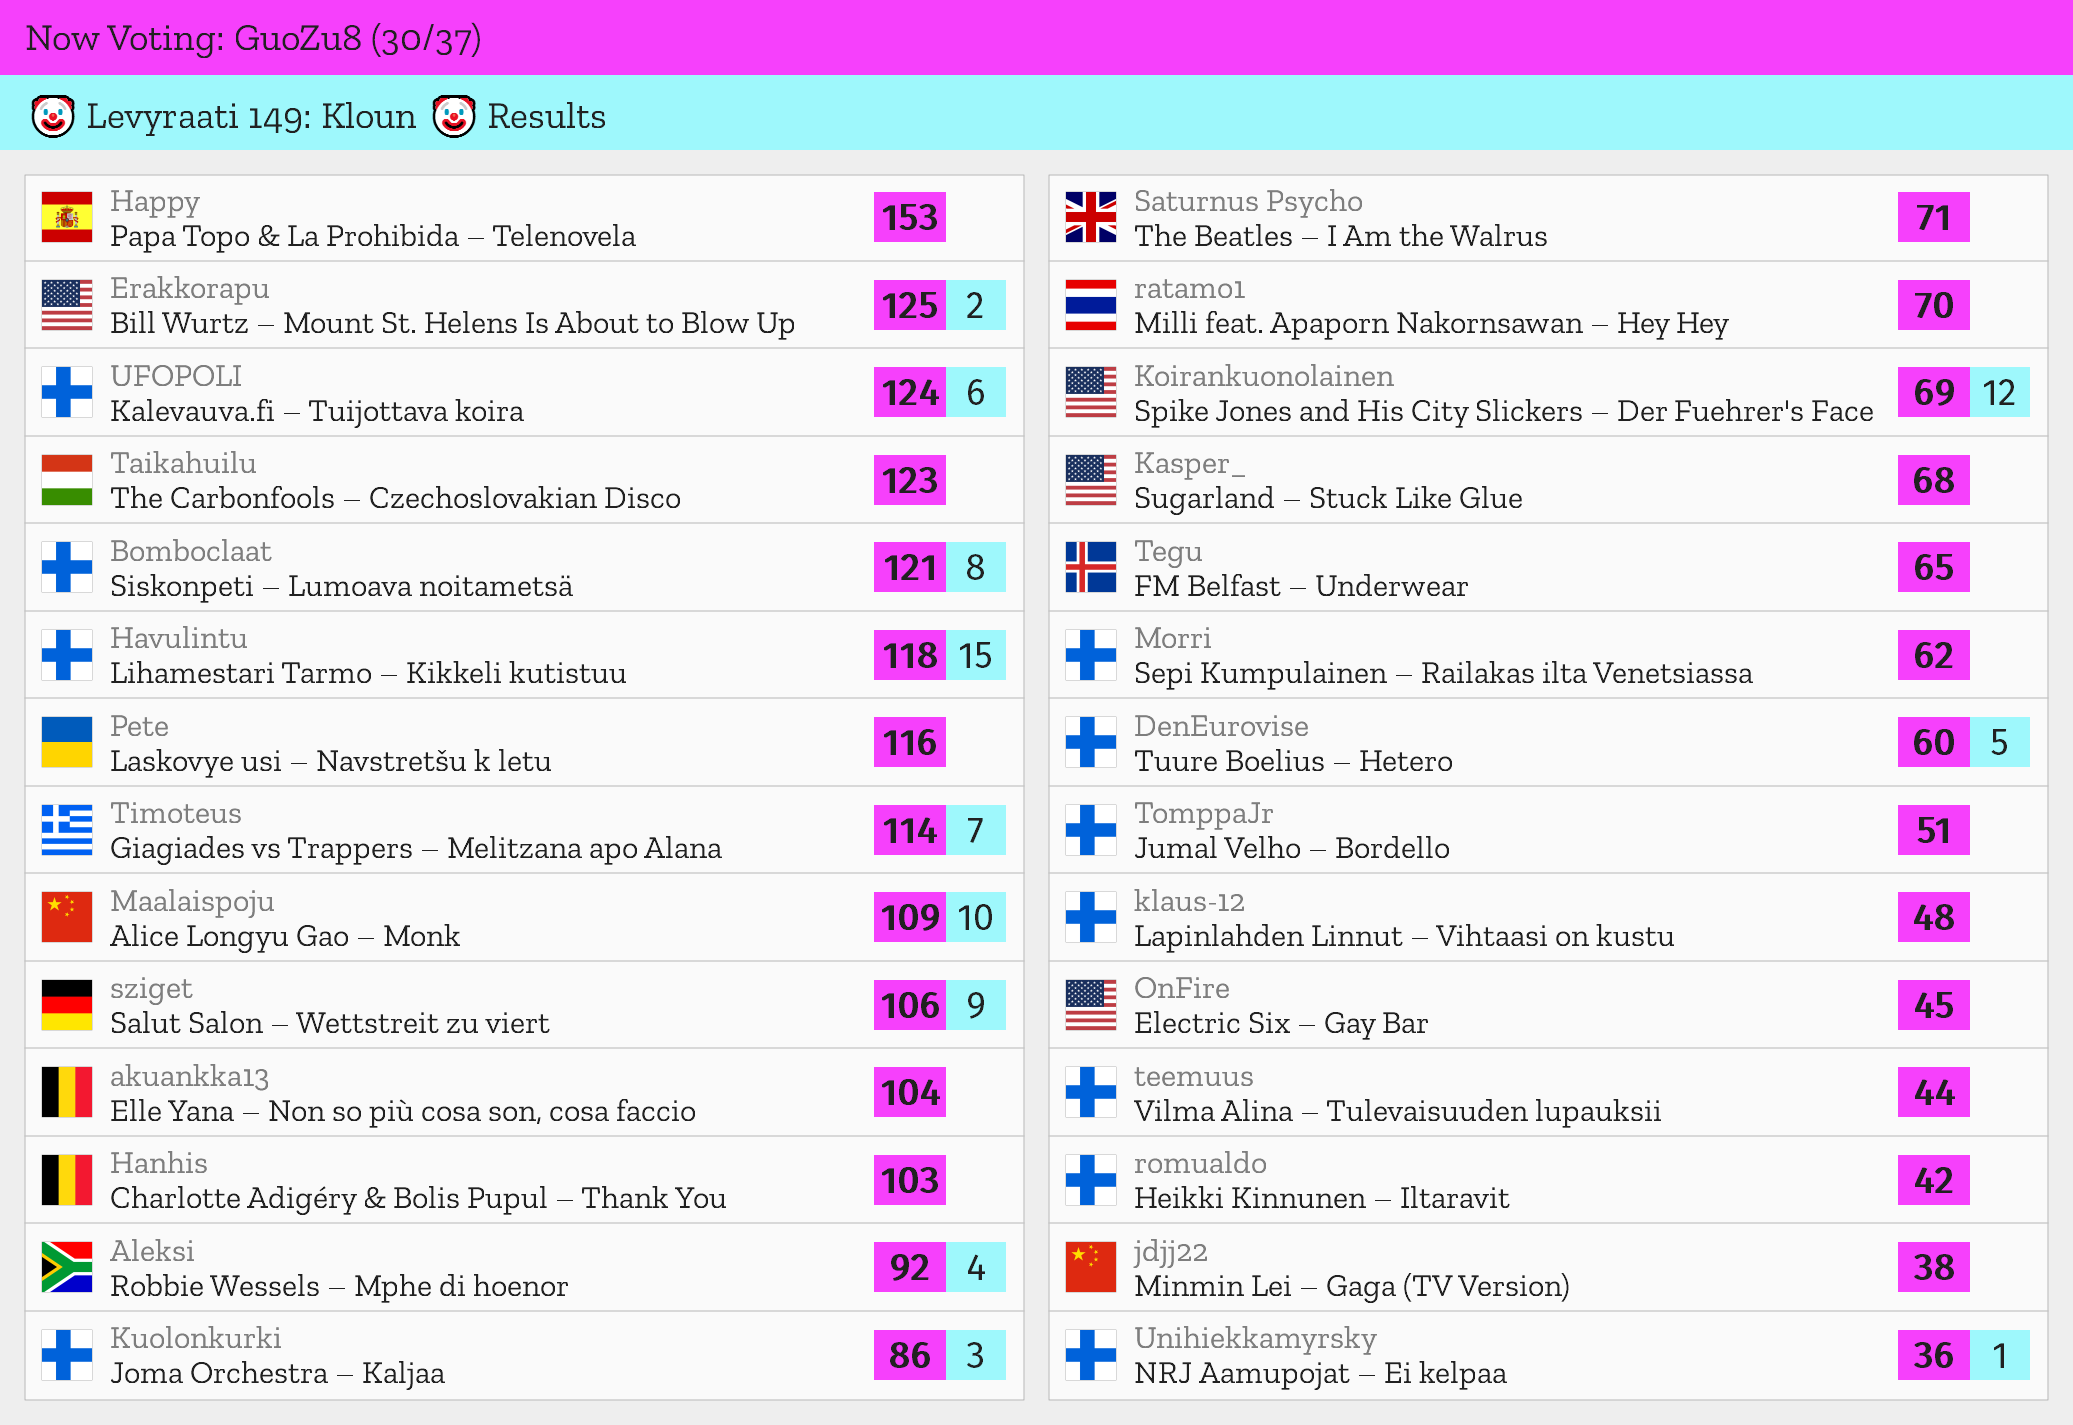Image resolution: width=2073 pixels, height=1425 pixels.
Task: Click the Now Voting: GuoZu8 header bar
Action: (1036, 38)
